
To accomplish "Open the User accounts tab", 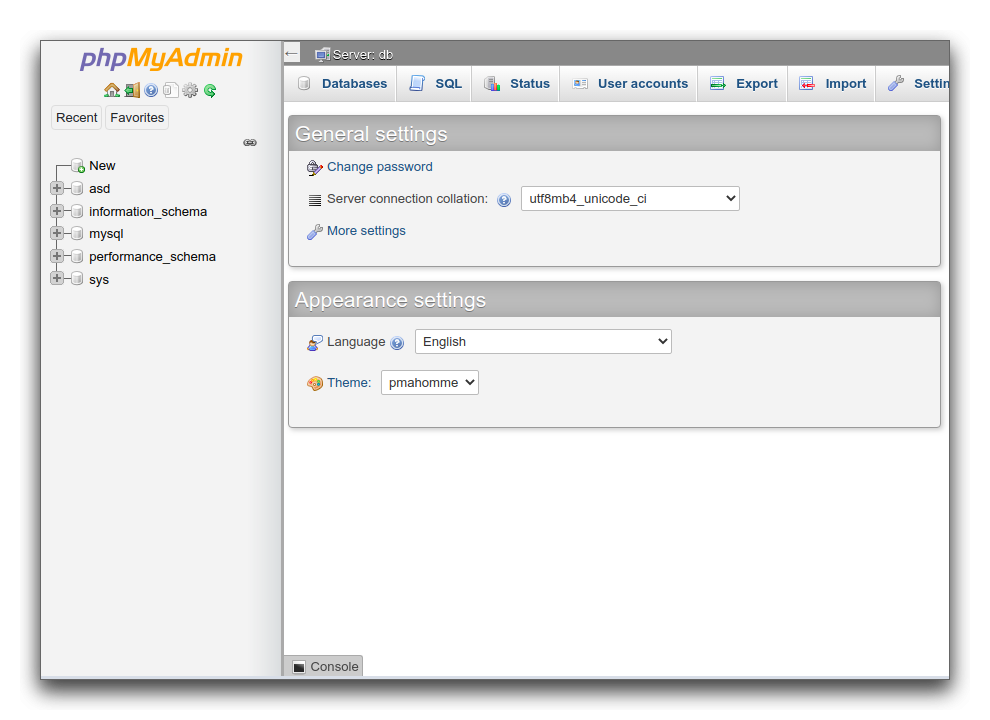I will tap(629, 83).
